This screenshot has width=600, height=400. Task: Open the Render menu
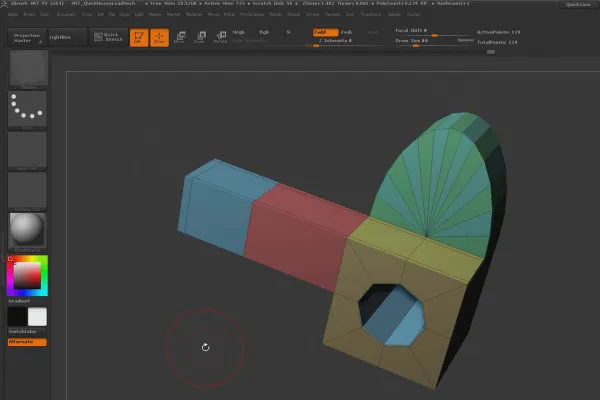coord(276,15)
